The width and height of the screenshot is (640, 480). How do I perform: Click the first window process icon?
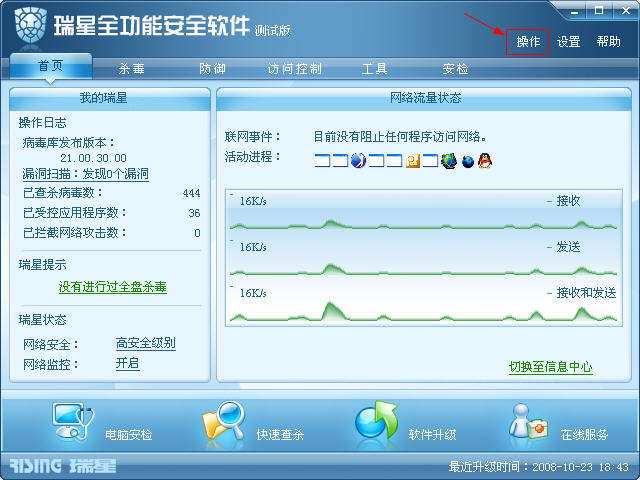coord(322,161)
